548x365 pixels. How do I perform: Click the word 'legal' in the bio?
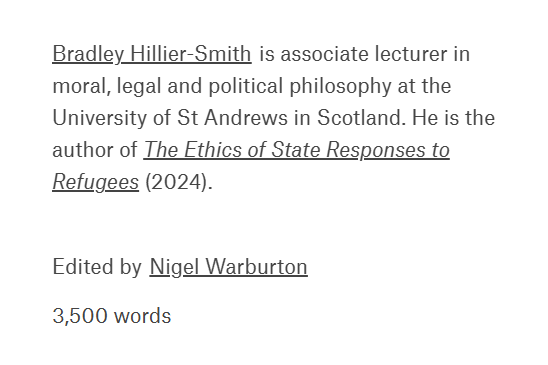click(139, 86)
